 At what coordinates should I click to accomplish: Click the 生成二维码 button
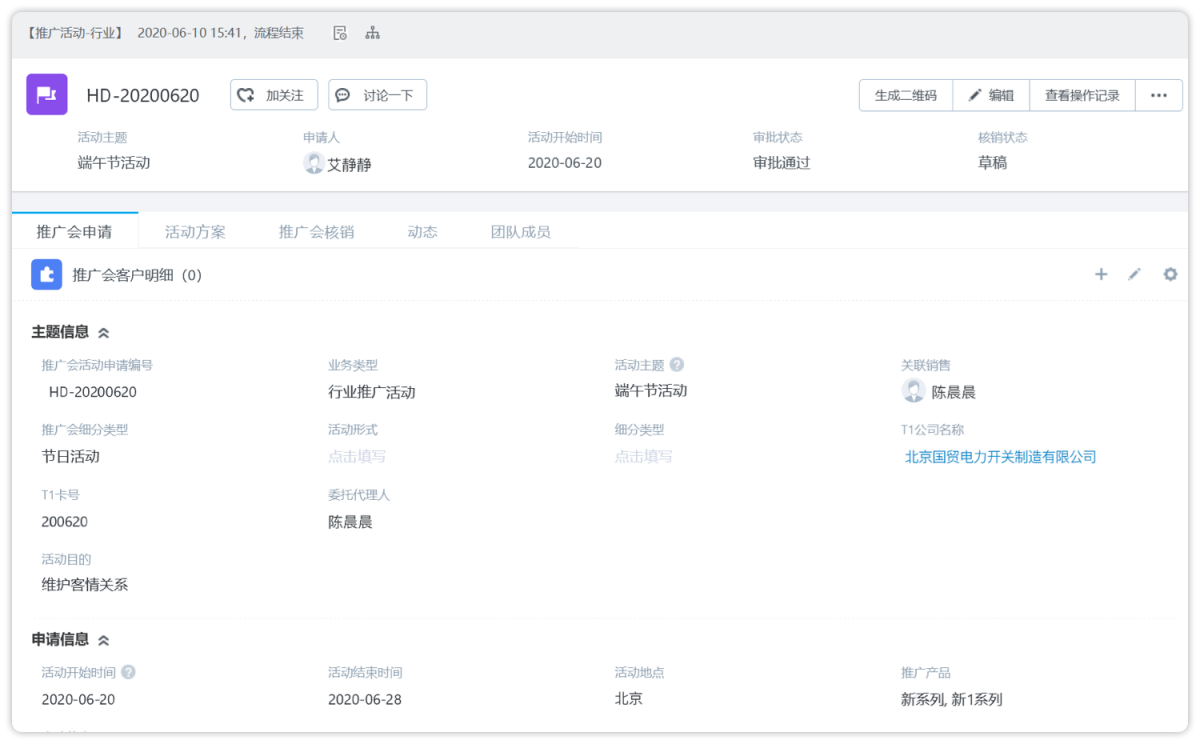(x=905, y=96)
